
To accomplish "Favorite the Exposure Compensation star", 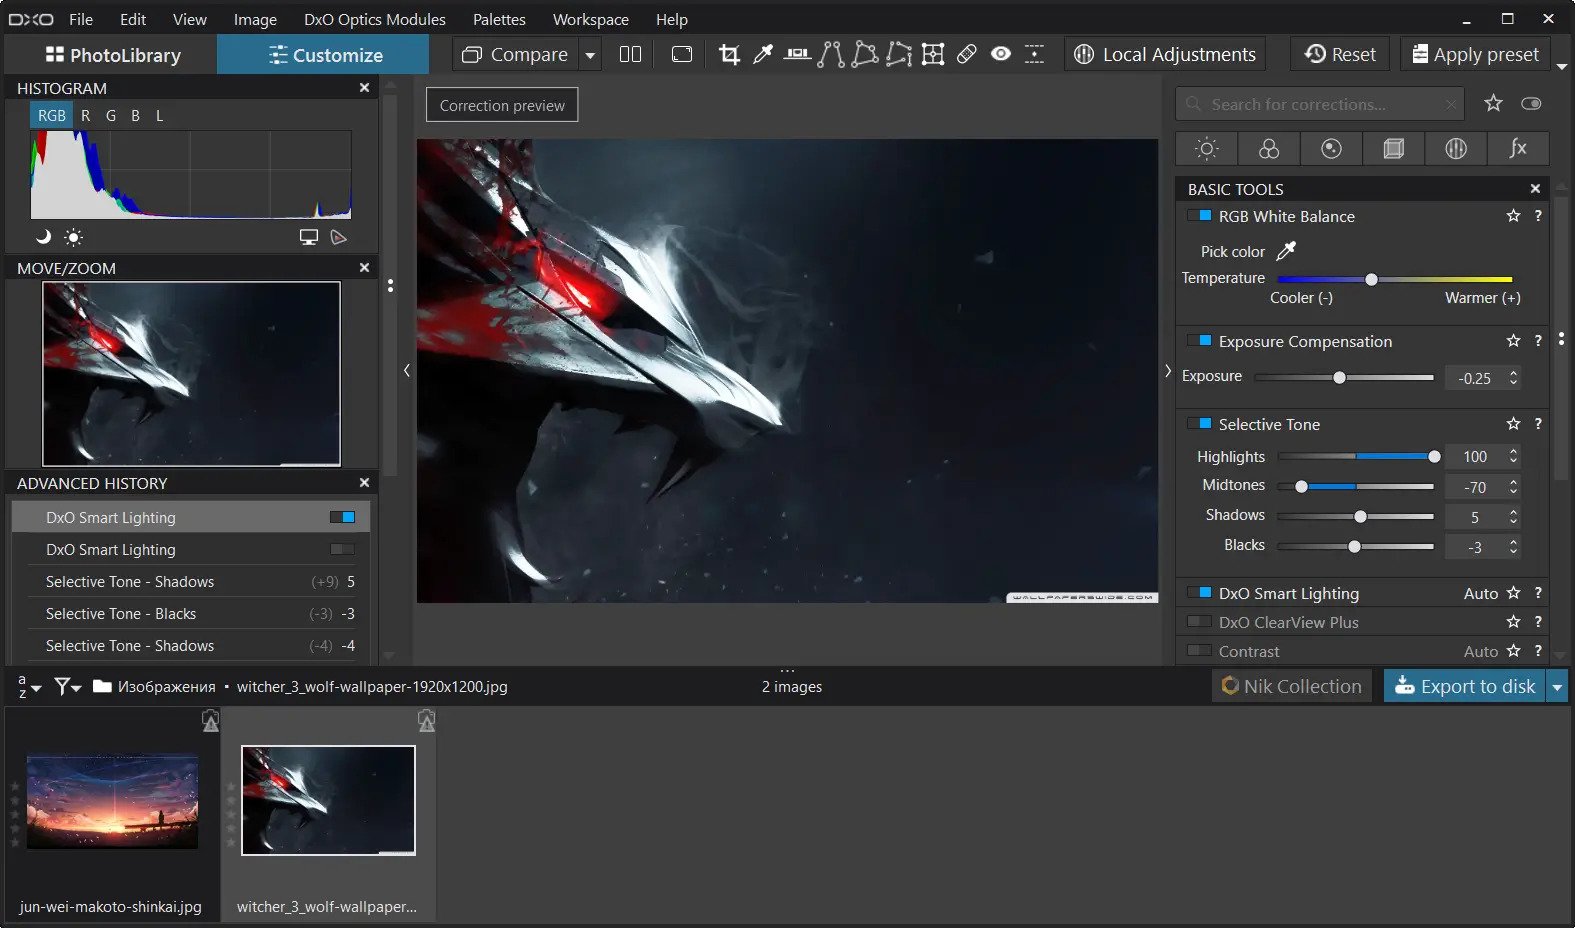I will pos(1513,341).
